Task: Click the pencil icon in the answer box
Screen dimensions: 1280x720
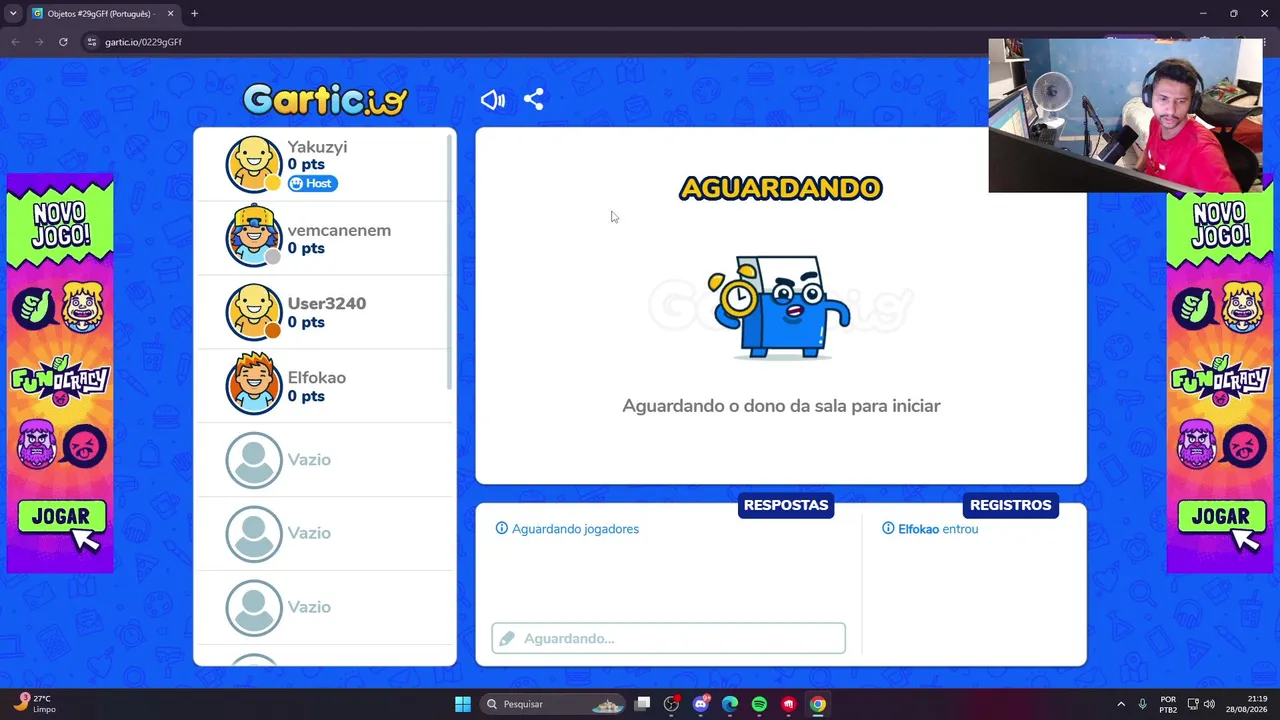Action: 507,638
